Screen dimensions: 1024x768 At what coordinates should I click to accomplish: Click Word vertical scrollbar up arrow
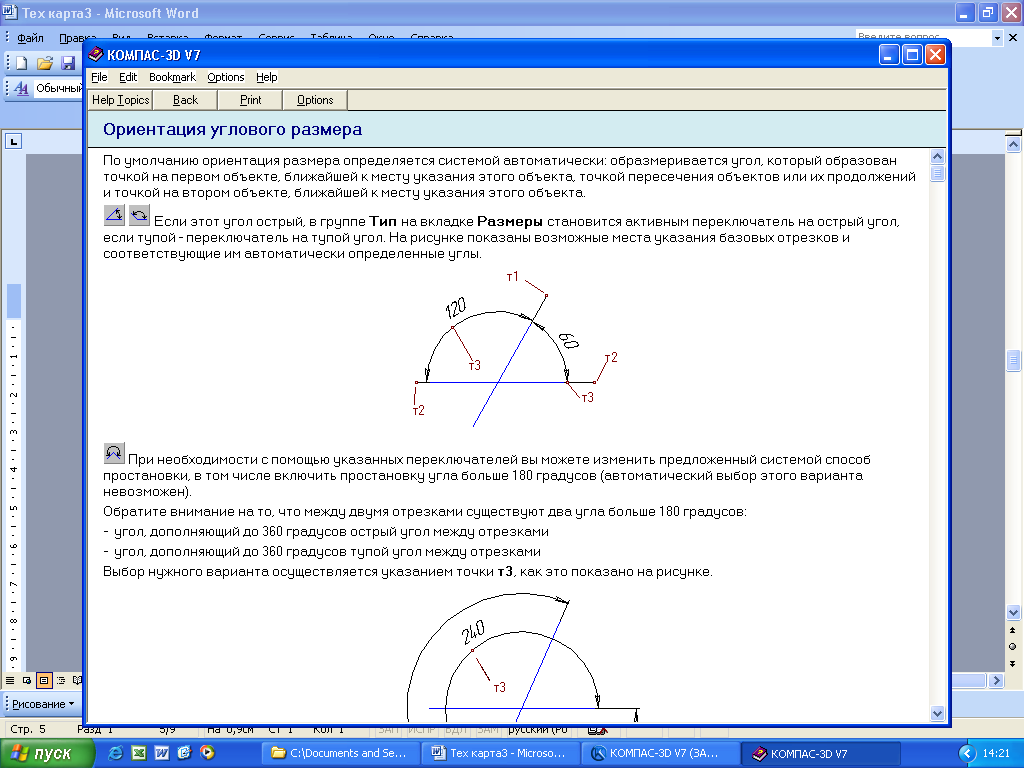coord(1013,145)
